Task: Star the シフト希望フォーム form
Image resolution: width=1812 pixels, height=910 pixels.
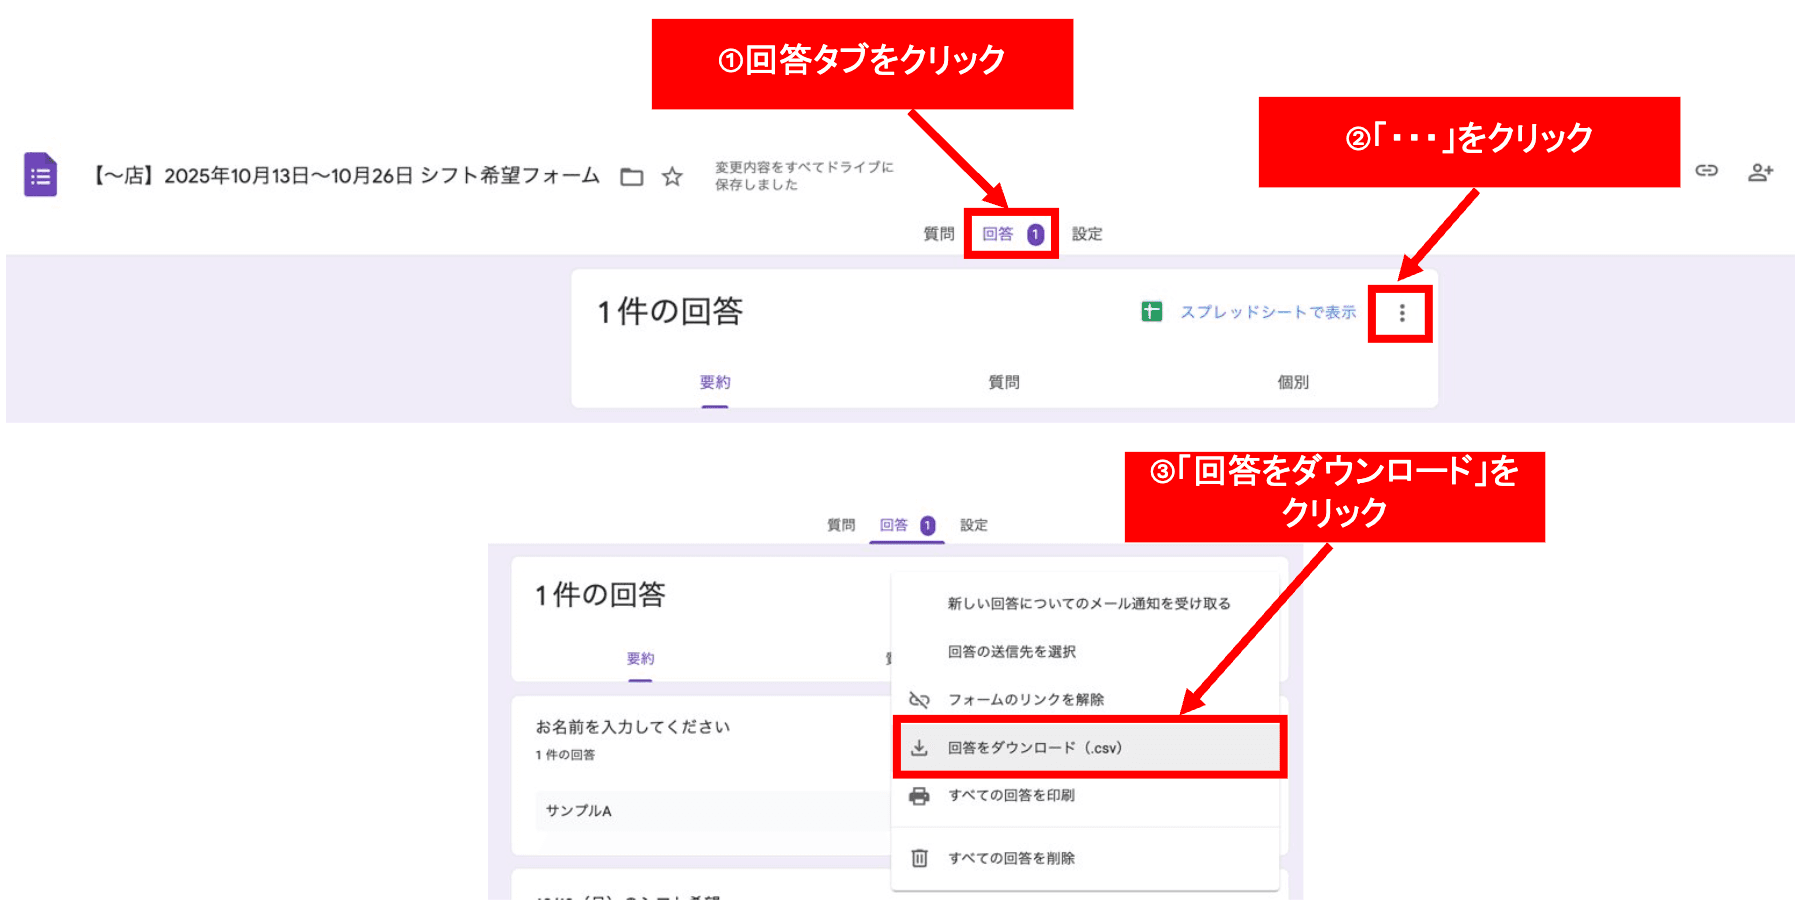Action: click(672, 177)
